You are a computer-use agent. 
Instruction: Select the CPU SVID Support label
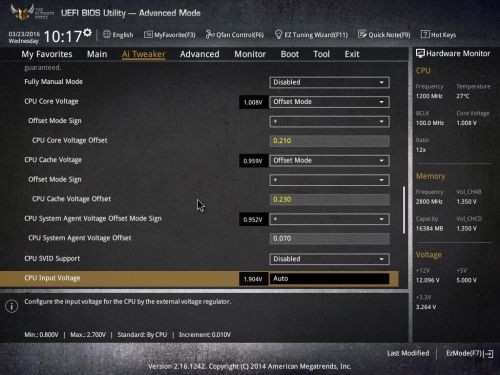pos(52,259)
